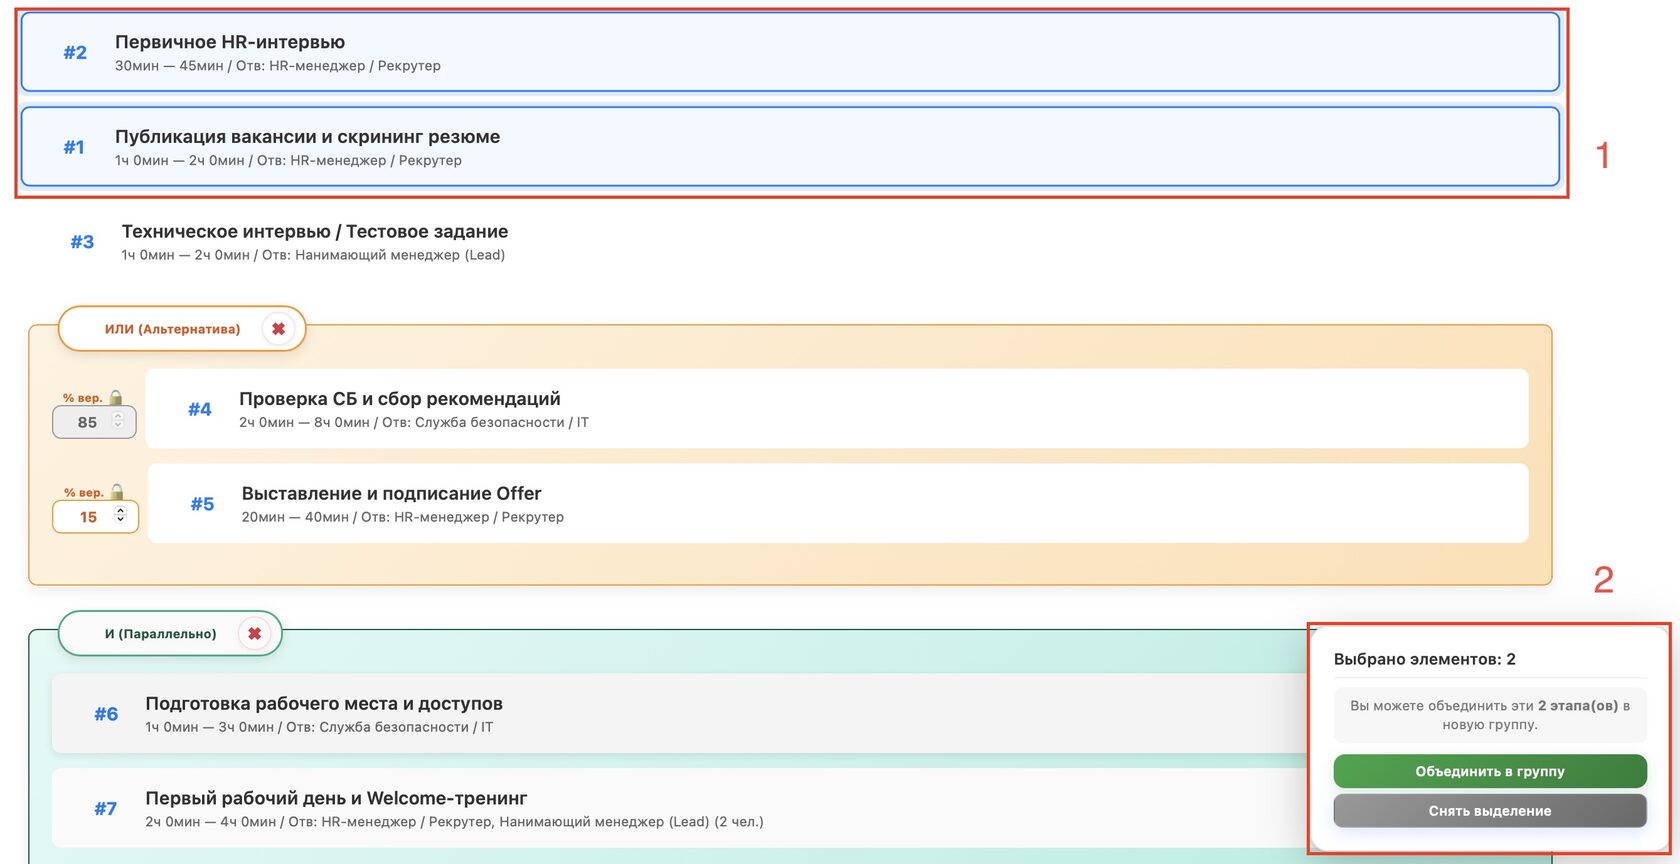This screenshot has height=864, width=1680.
Task: Remove the И (Параллельно) group with its red X
Action: coord(255,634)
